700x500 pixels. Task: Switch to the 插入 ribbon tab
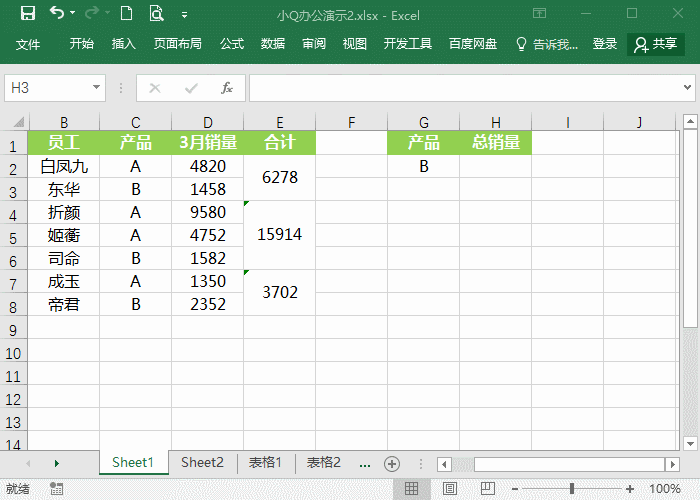[x=124, y=43]
